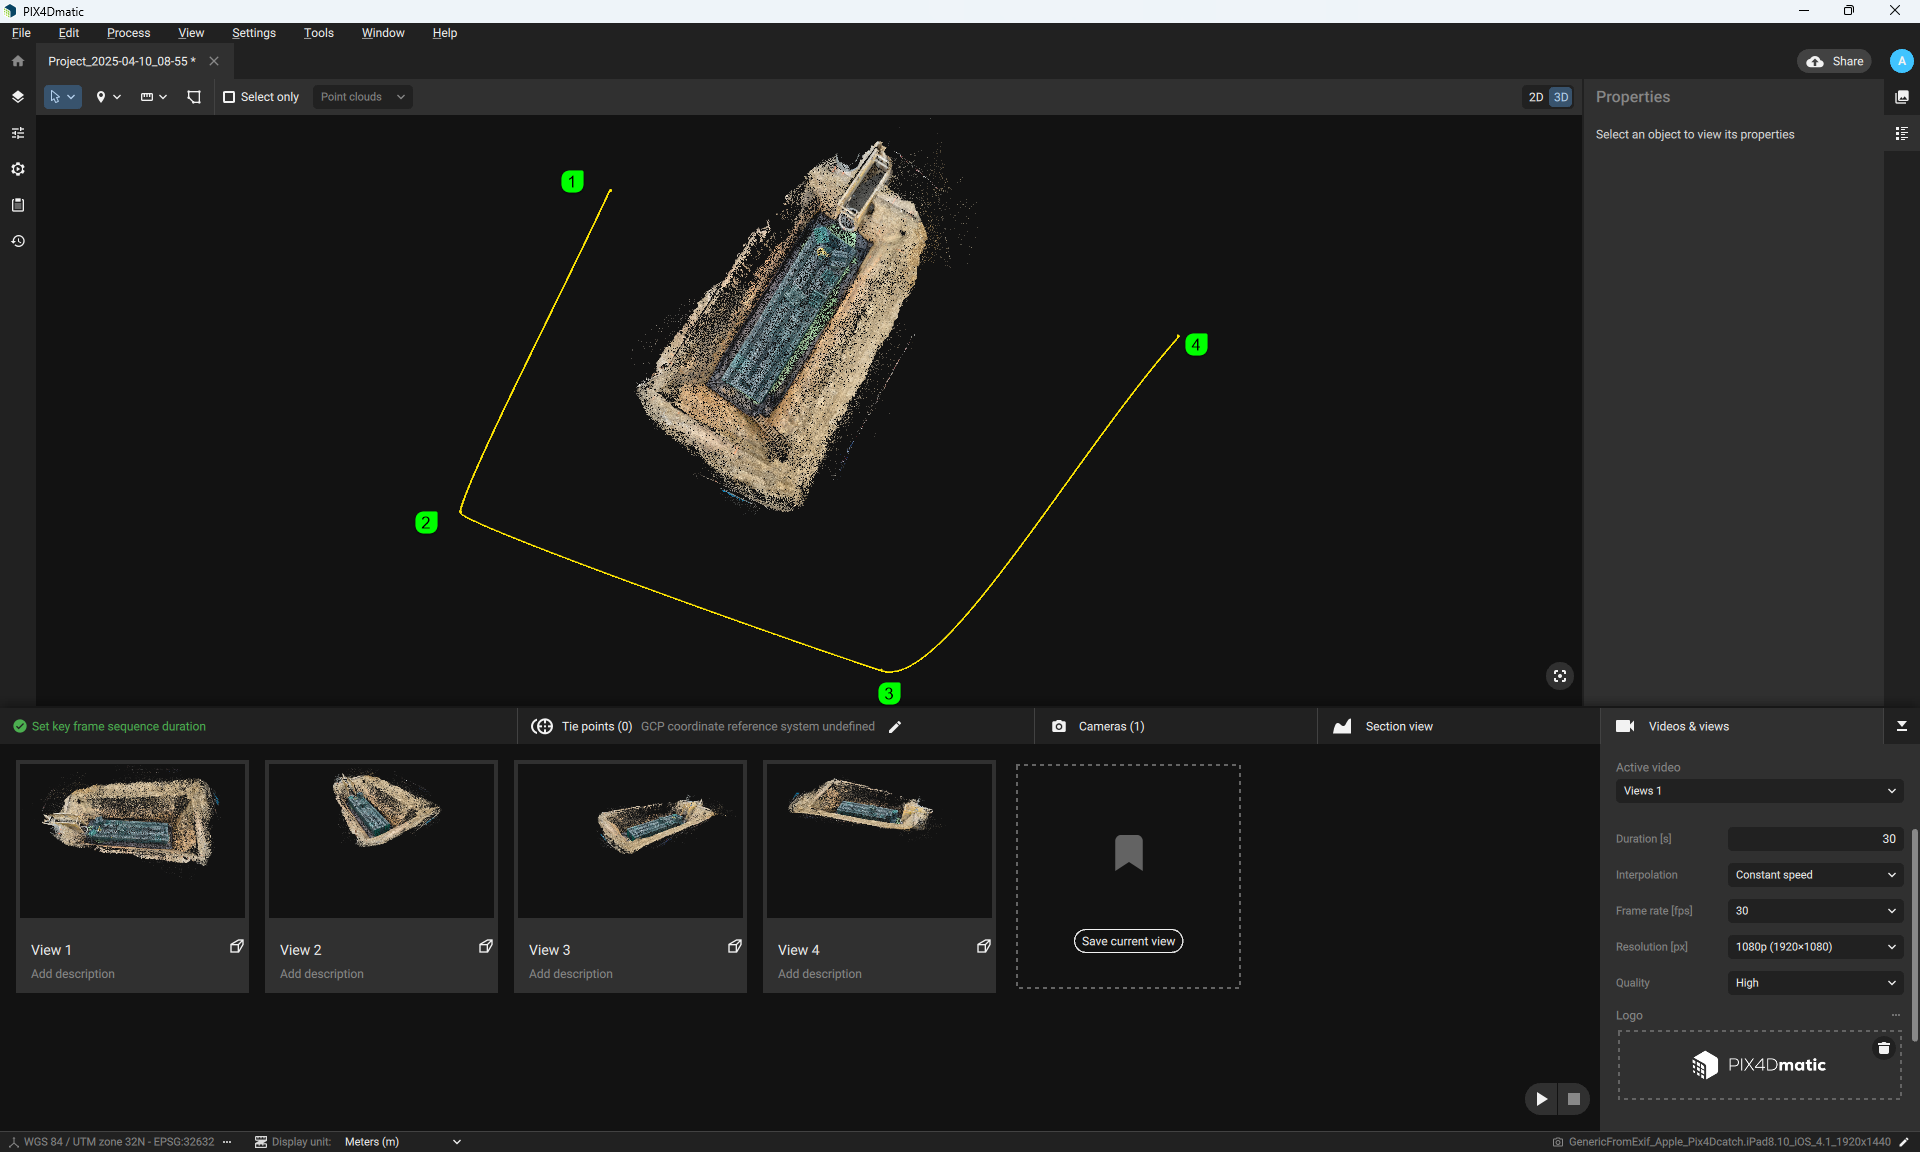Screen dimensions: 1920x1152
Task: Open the Process menu
Action: tap(128, 33)
